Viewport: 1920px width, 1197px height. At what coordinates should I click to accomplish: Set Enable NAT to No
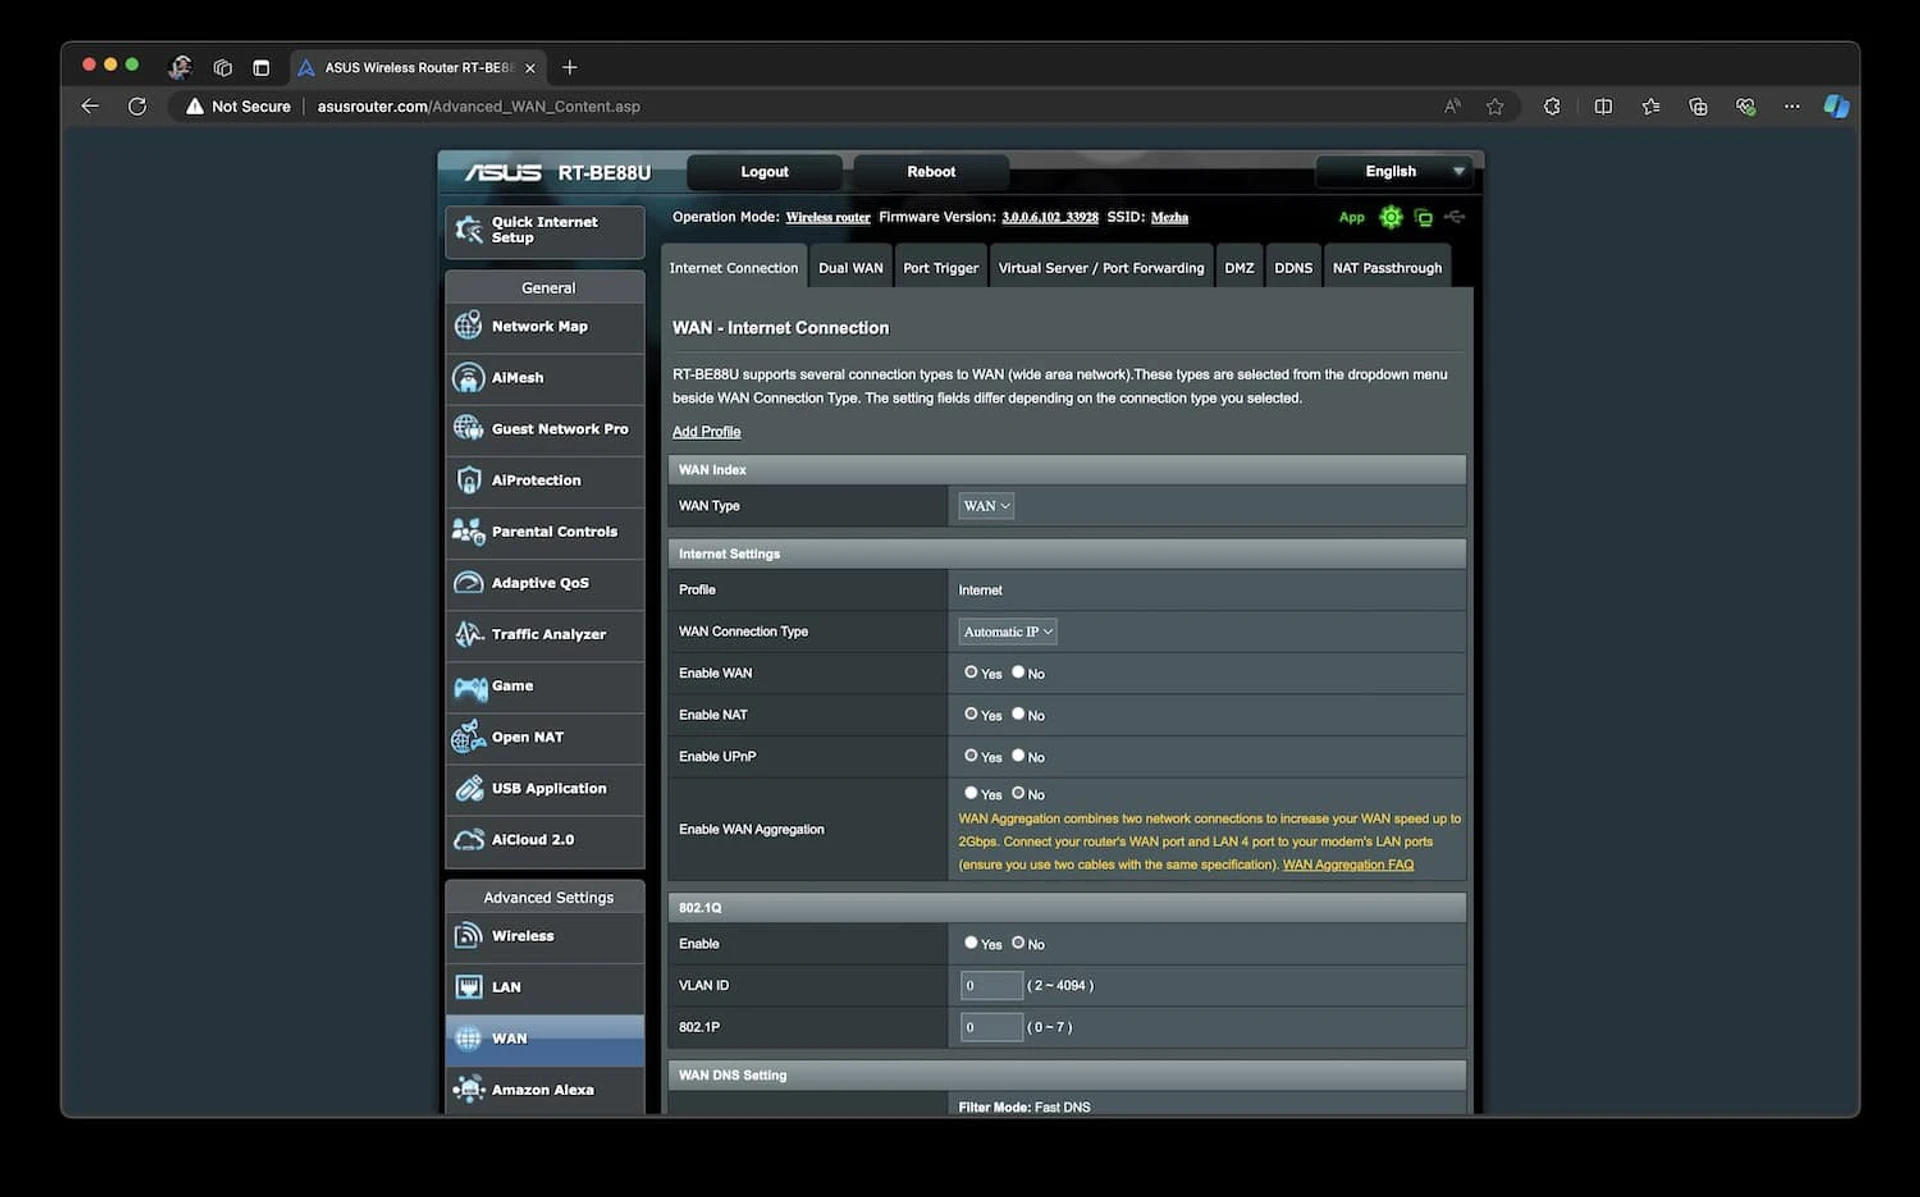[x=1018, y=714]
